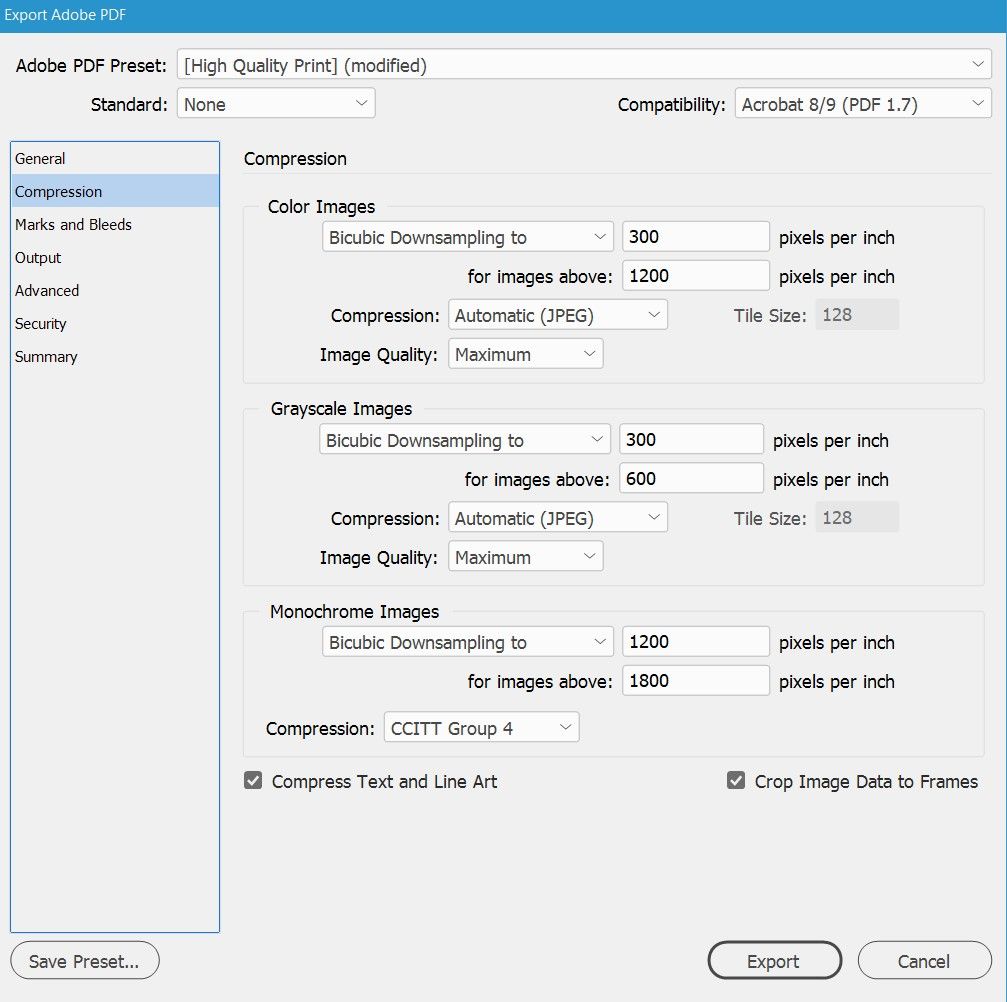Image resolution: width=1007 pixels, height=1002 pixels.
Task: Open Color Images downsampling method dropdown
Action: coord(468,237)
